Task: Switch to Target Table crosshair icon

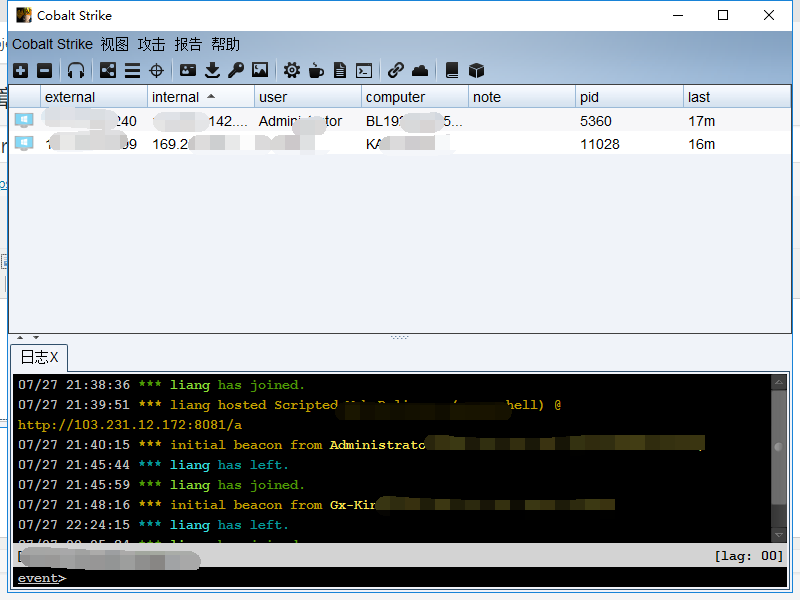Action: click(x=156, y=70)
